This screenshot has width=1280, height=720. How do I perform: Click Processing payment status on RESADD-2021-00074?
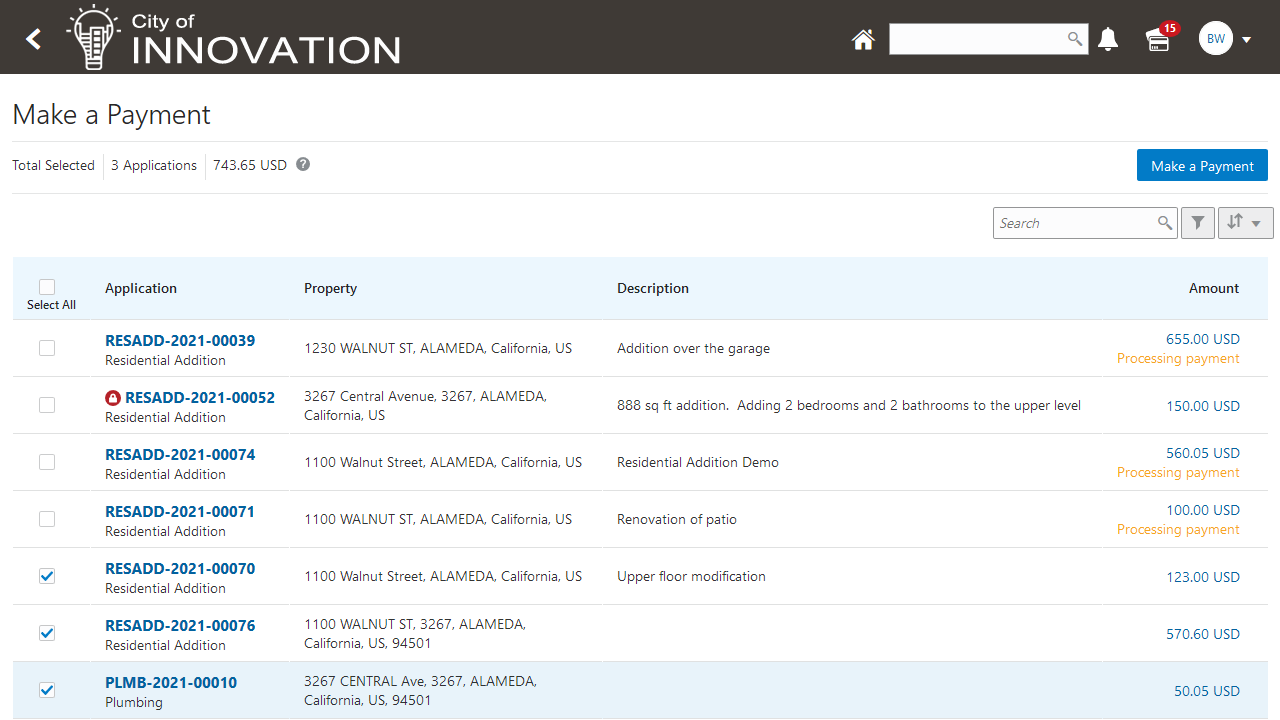[1177, 472]
